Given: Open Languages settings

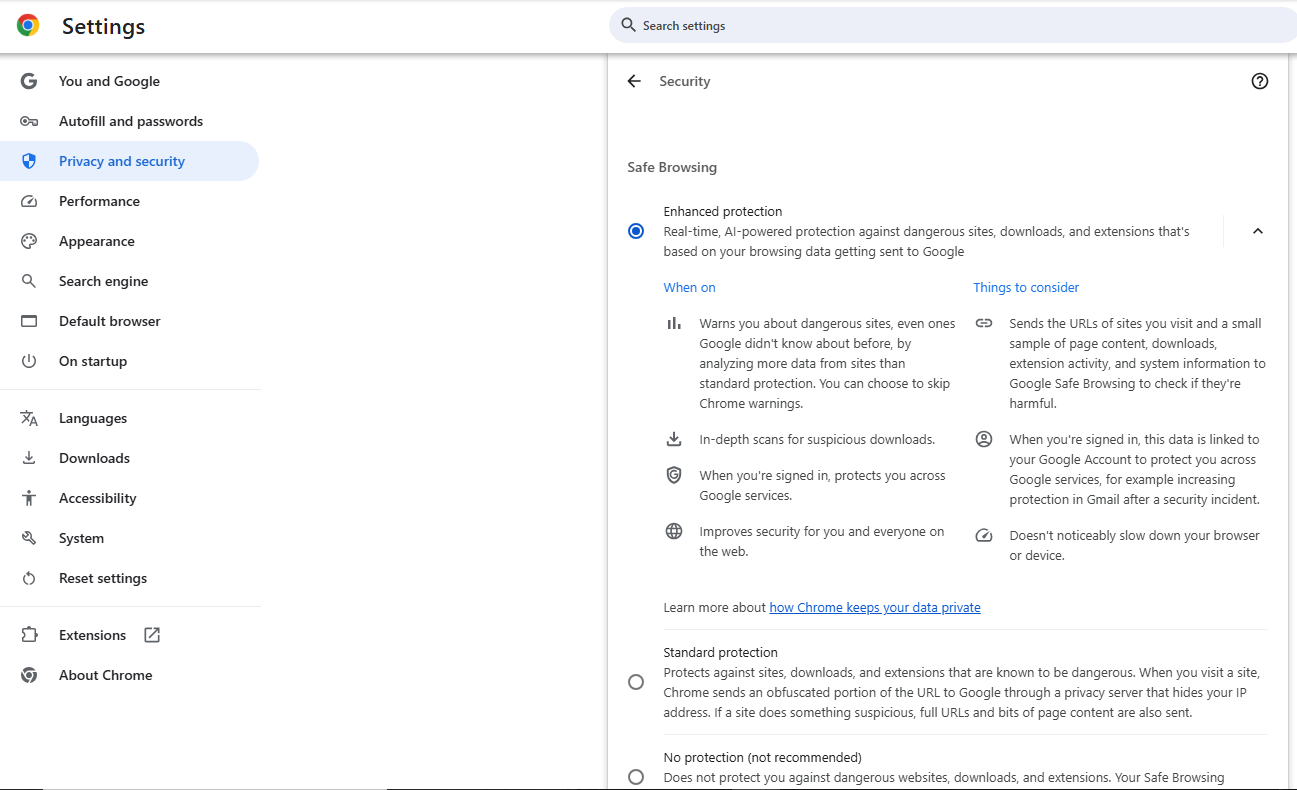Looking at the screenshot, I should (x=93, y=418).
